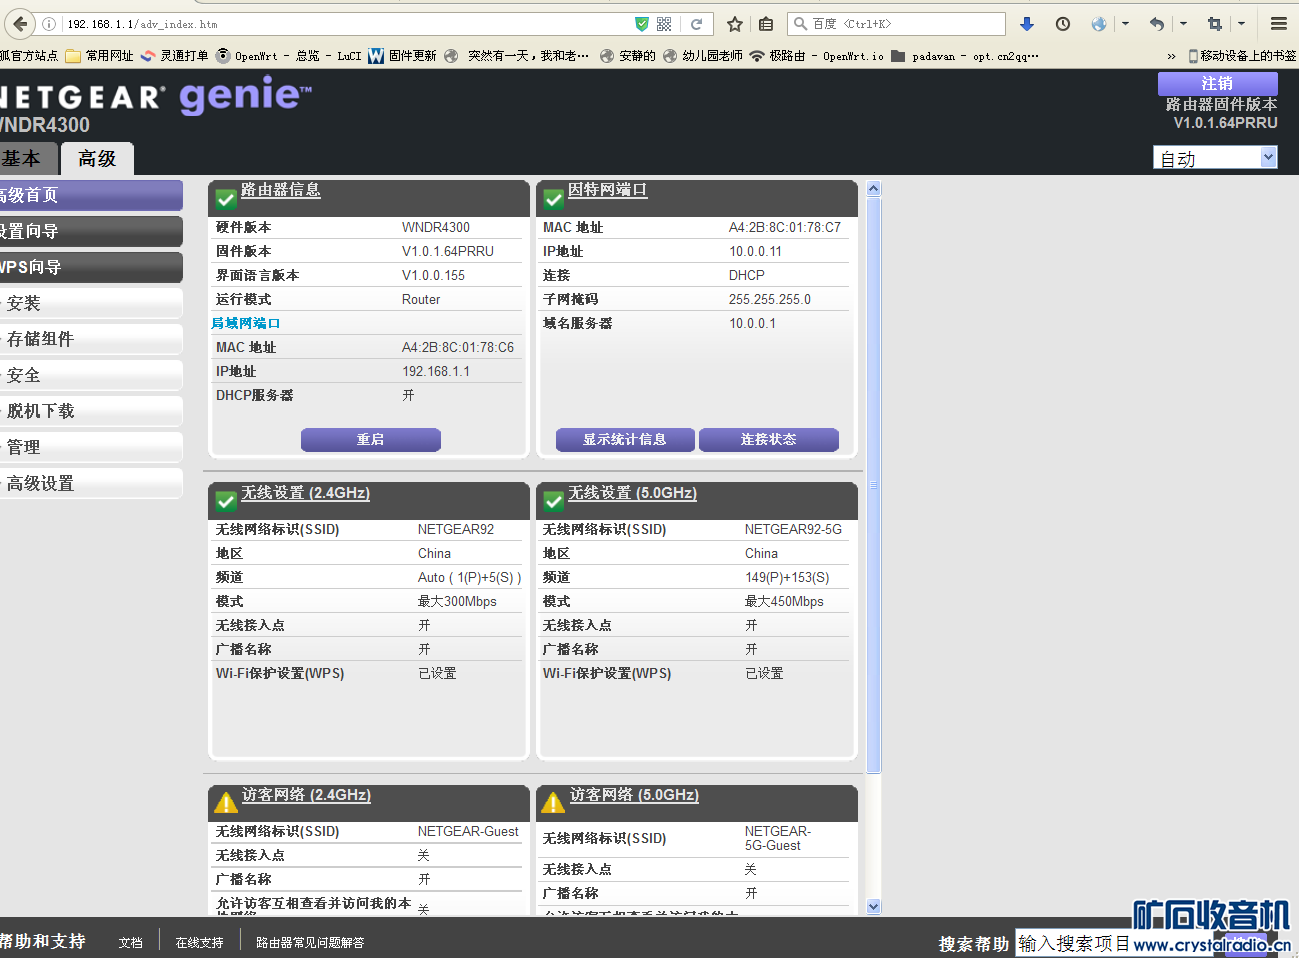This screenshot has width=1299, height=958.
Task: Expand the globe icon dropdown arrow
Action: 1125,24
